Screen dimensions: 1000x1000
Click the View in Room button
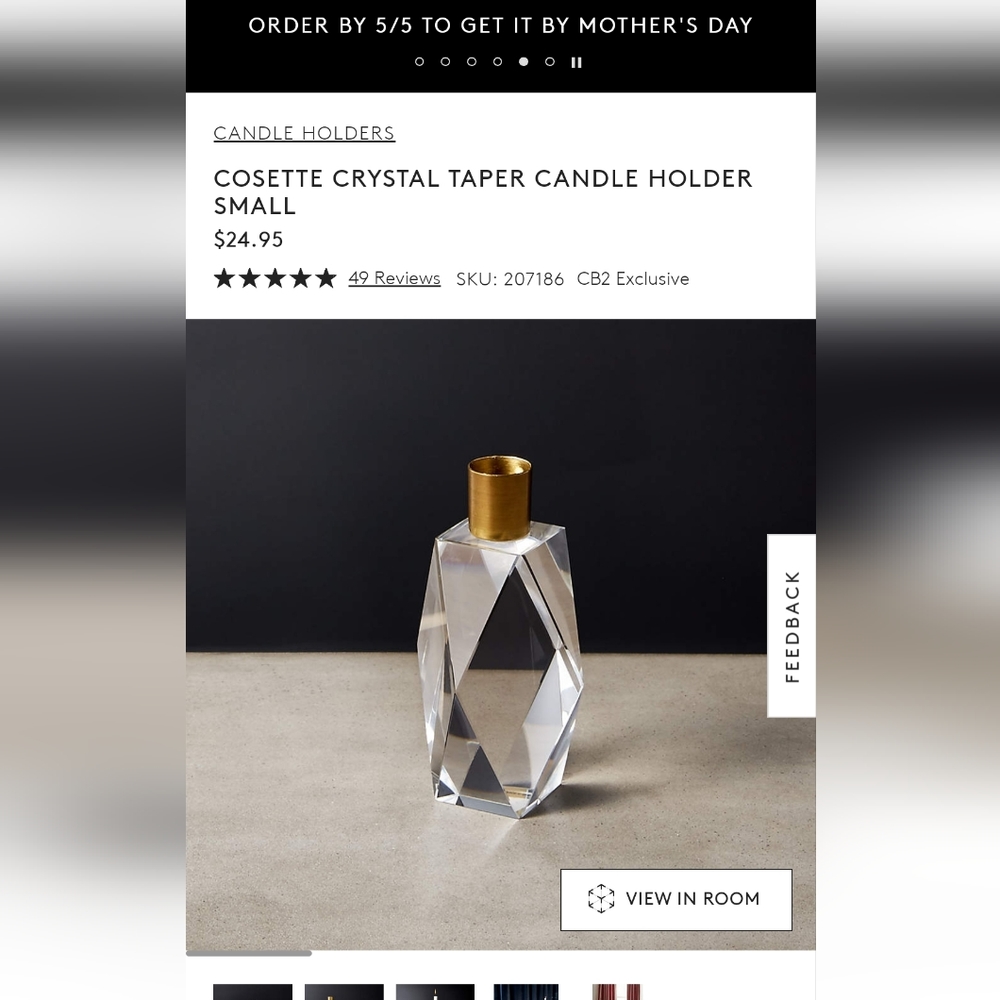coord(676,899)
